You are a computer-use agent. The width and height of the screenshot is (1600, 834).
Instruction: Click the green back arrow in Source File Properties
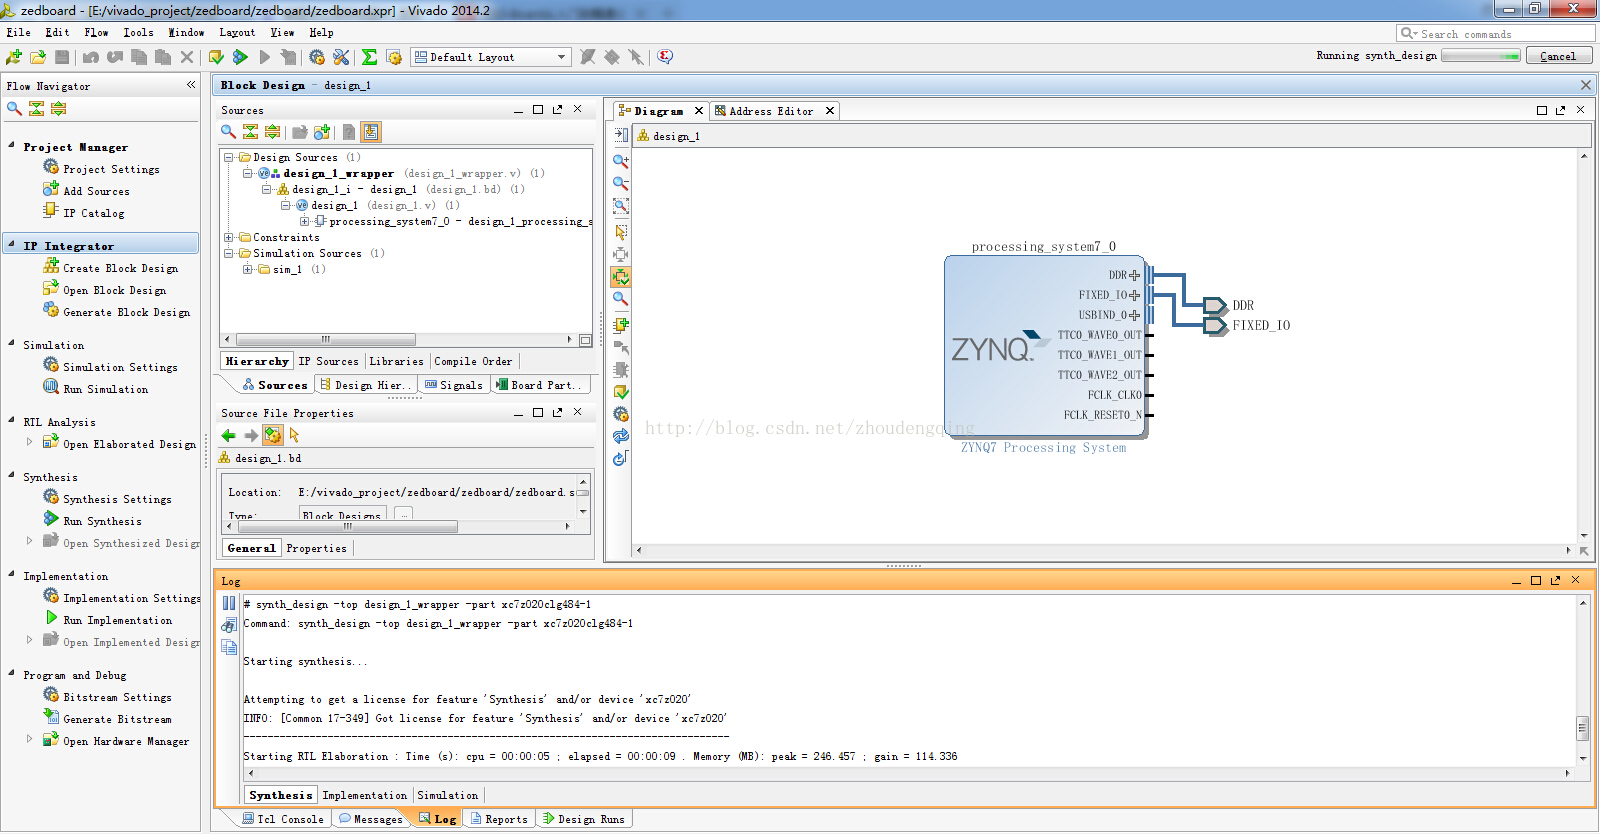click(229, 435)
